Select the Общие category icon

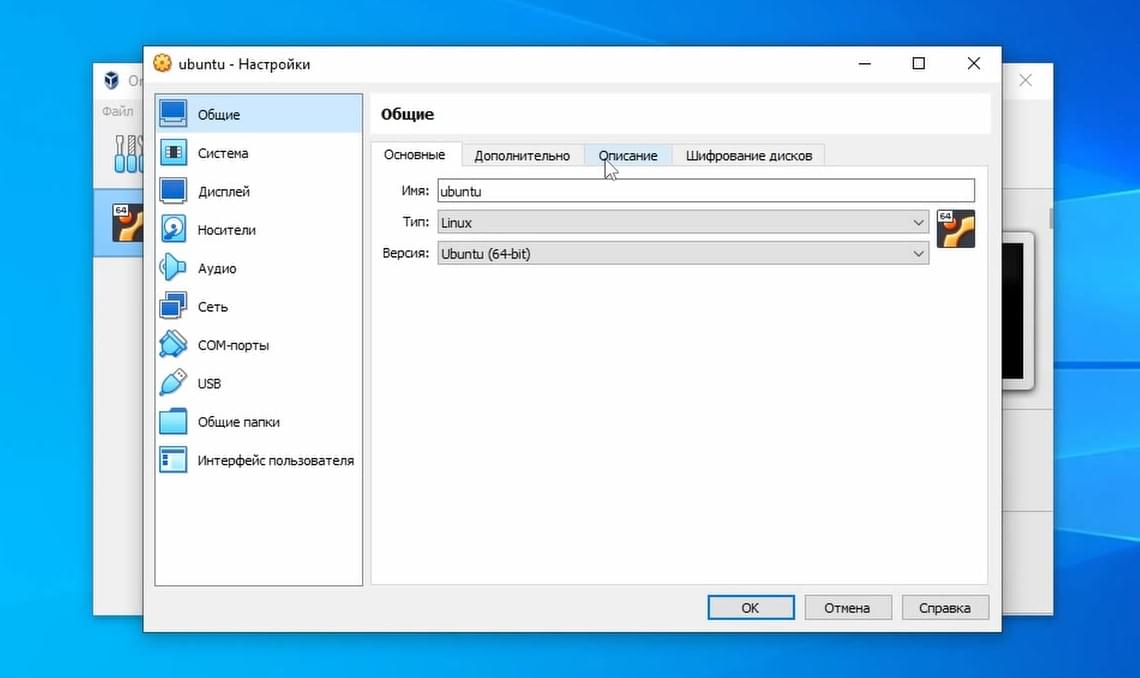[173, 113]
